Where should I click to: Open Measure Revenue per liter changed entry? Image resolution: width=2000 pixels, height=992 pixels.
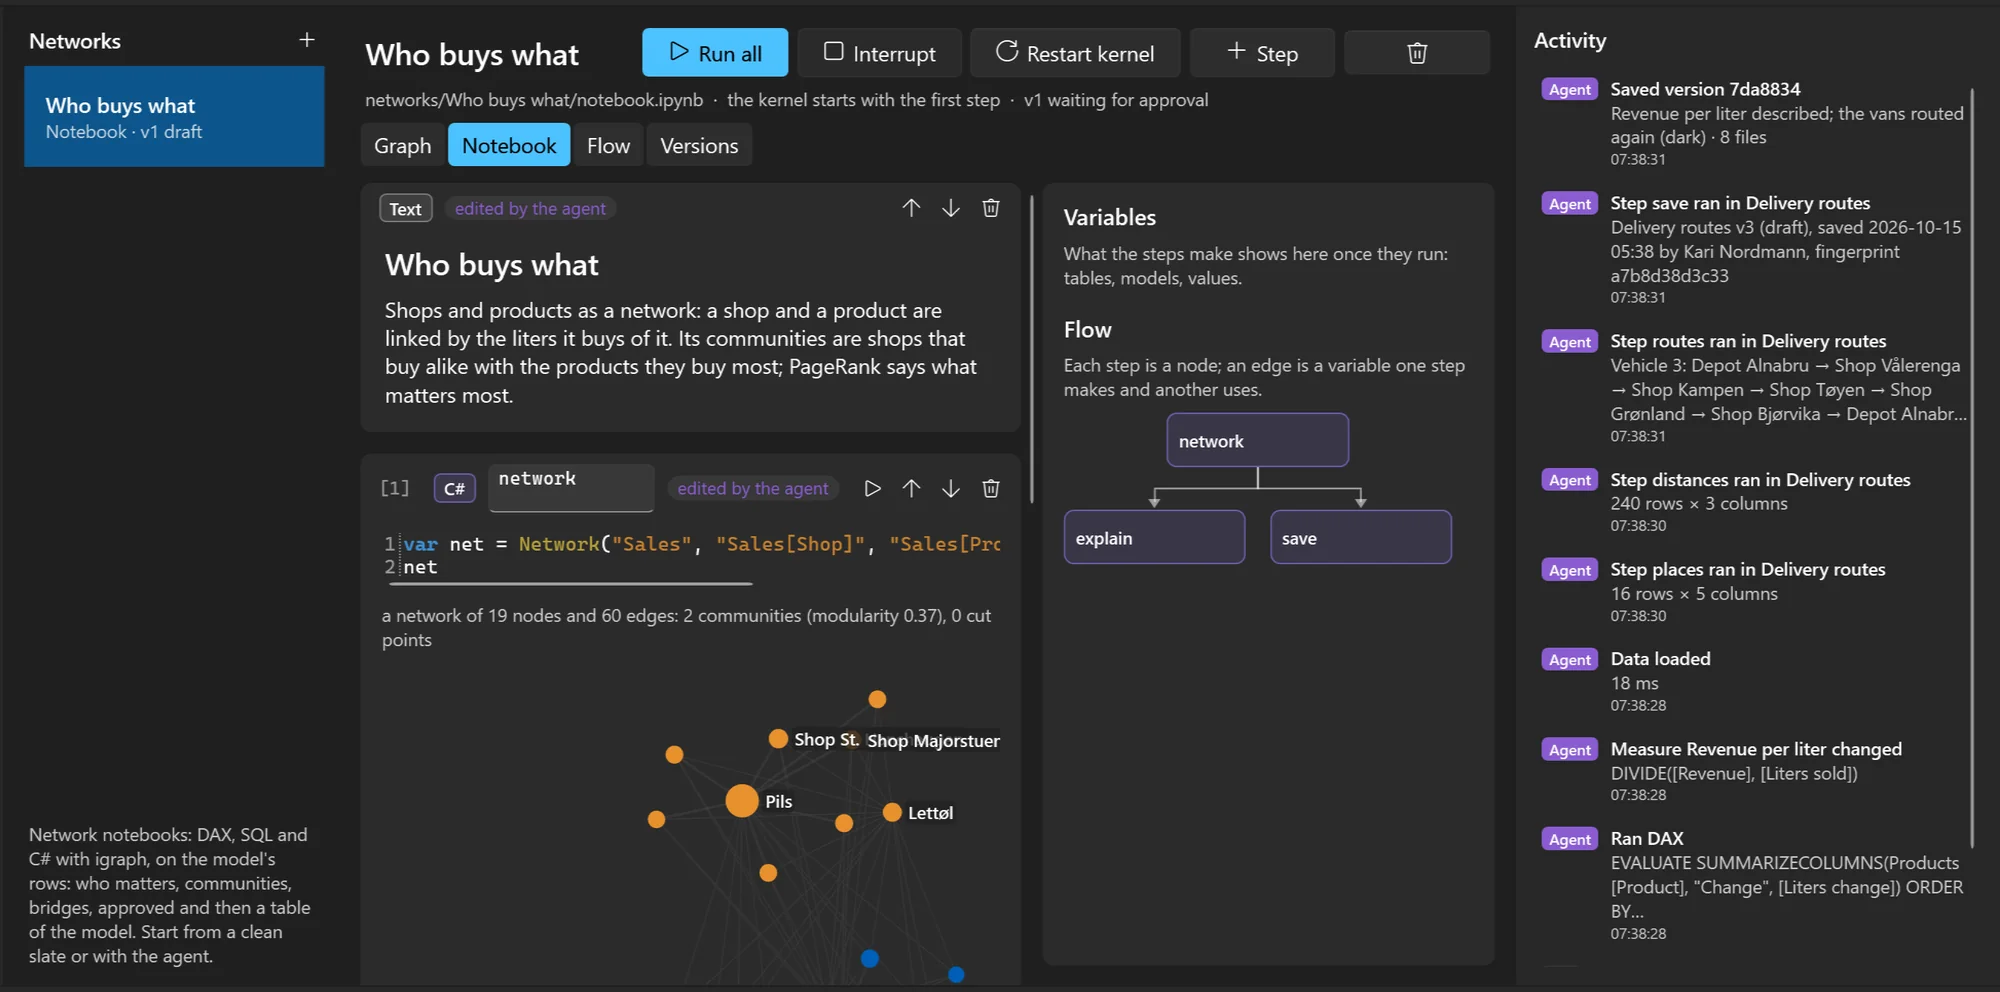(x=1755, y=771)
